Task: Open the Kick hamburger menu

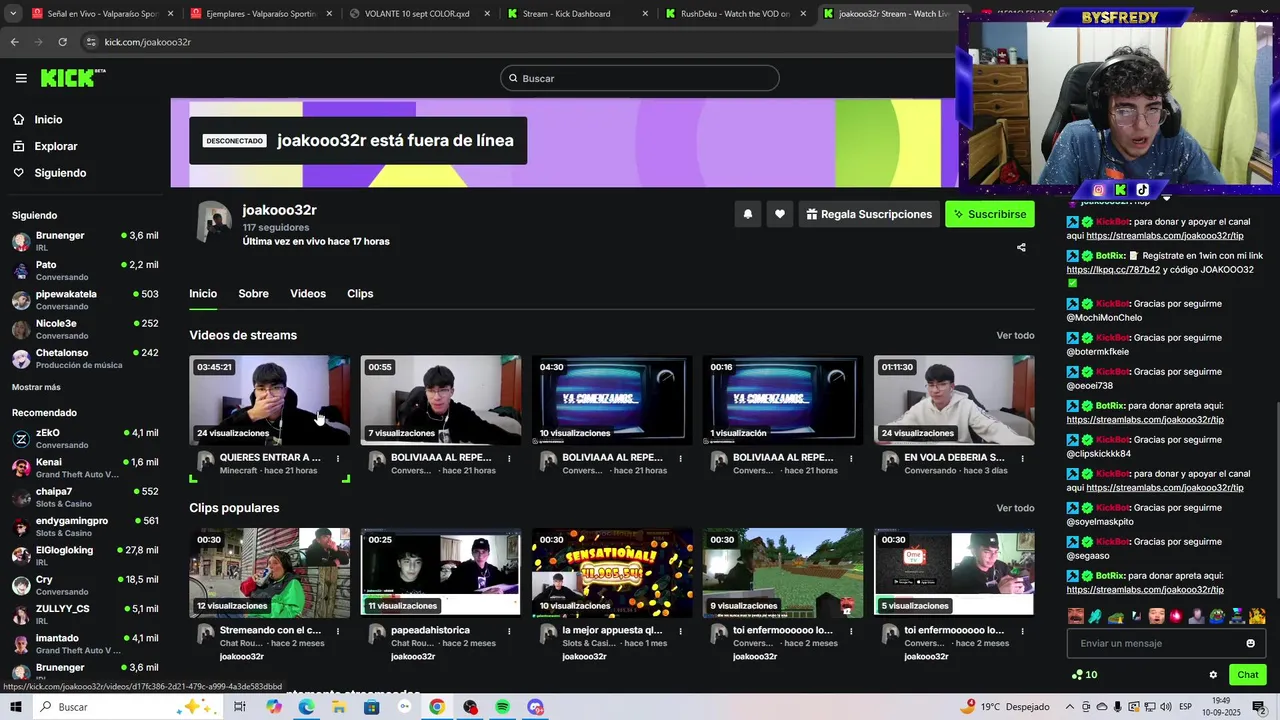Action: click(21, 78)
